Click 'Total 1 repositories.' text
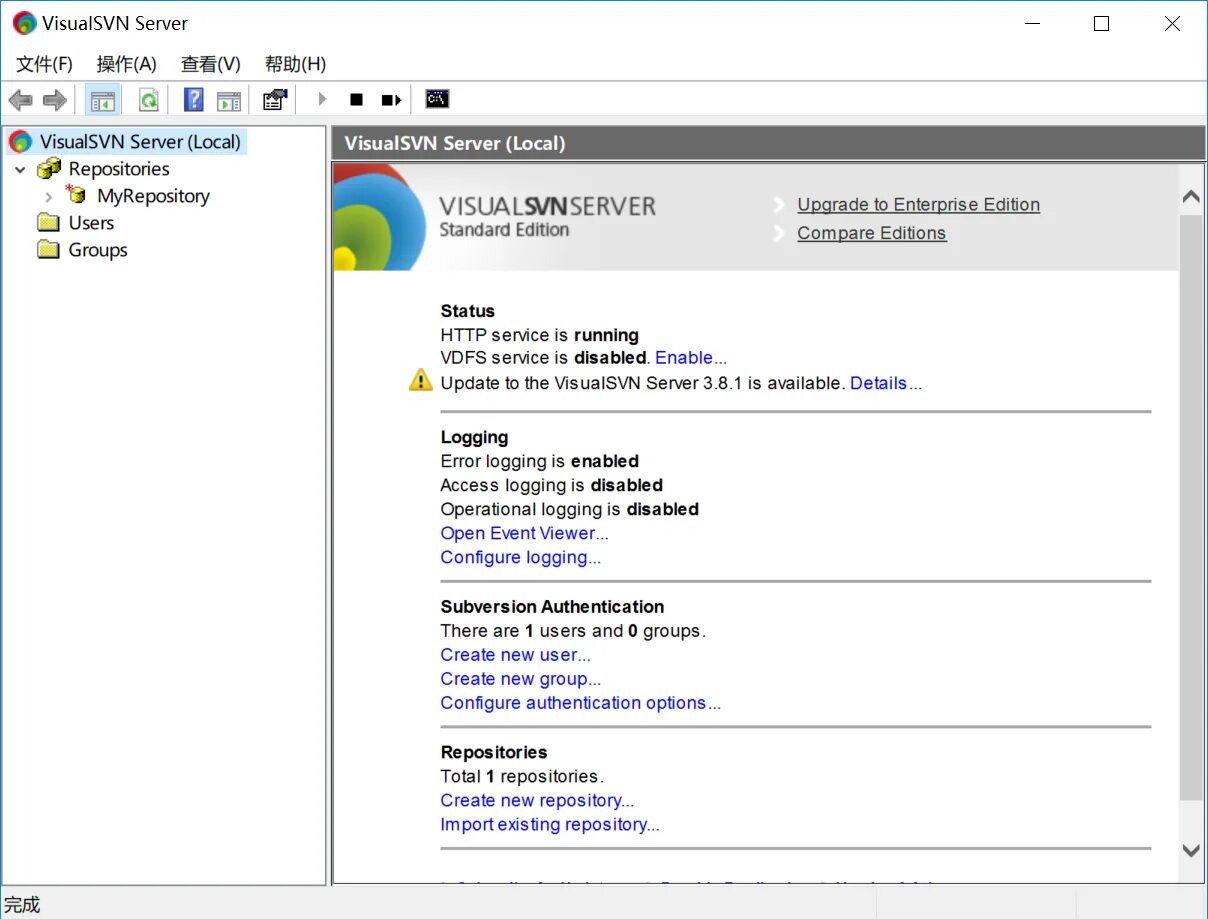This screenshot has width=1208, height=919. click(522, 776)
